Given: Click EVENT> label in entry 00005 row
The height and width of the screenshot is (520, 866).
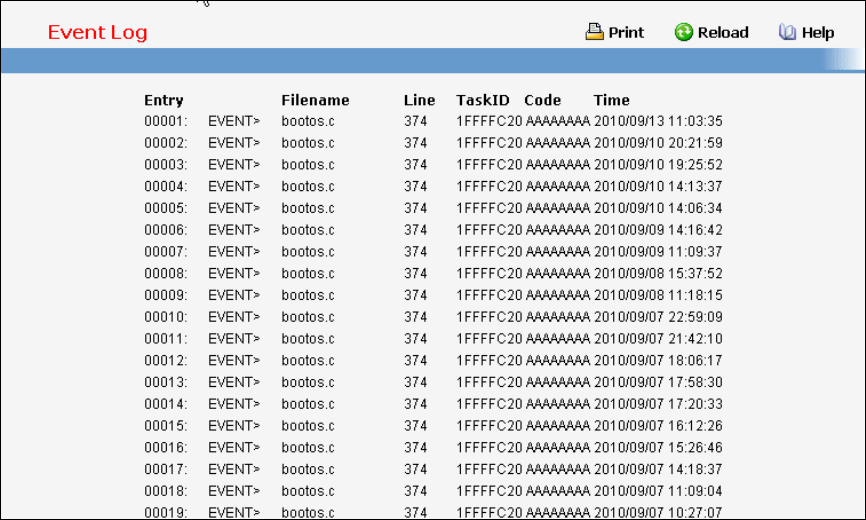Looking at the screenshot, I should (x=234, y=208).
